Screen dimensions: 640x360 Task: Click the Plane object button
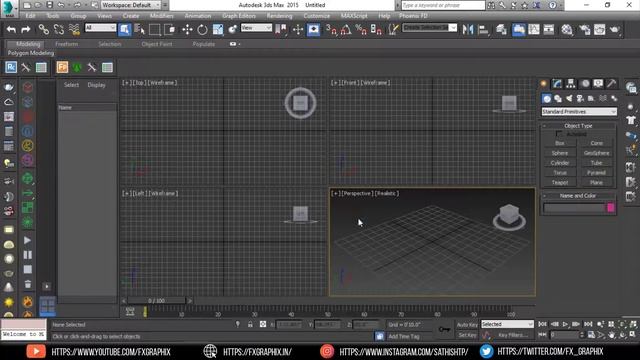pyautogui.click(x=596, y=182)
